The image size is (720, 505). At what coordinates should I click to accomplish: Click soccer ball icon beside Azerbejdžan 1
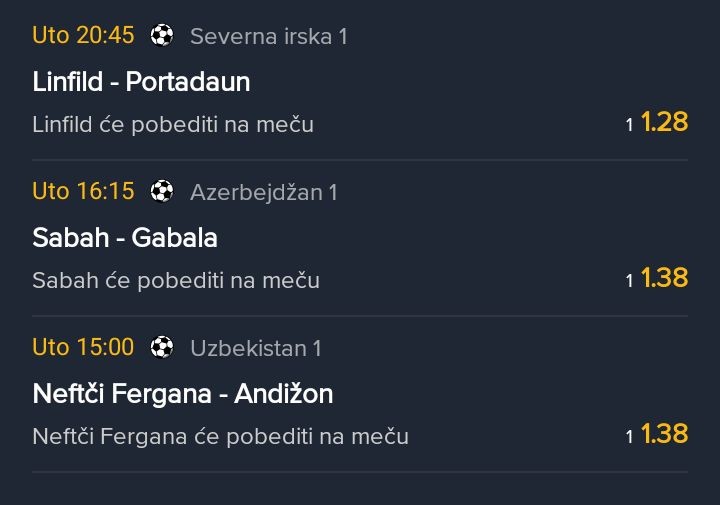point(161,191)
